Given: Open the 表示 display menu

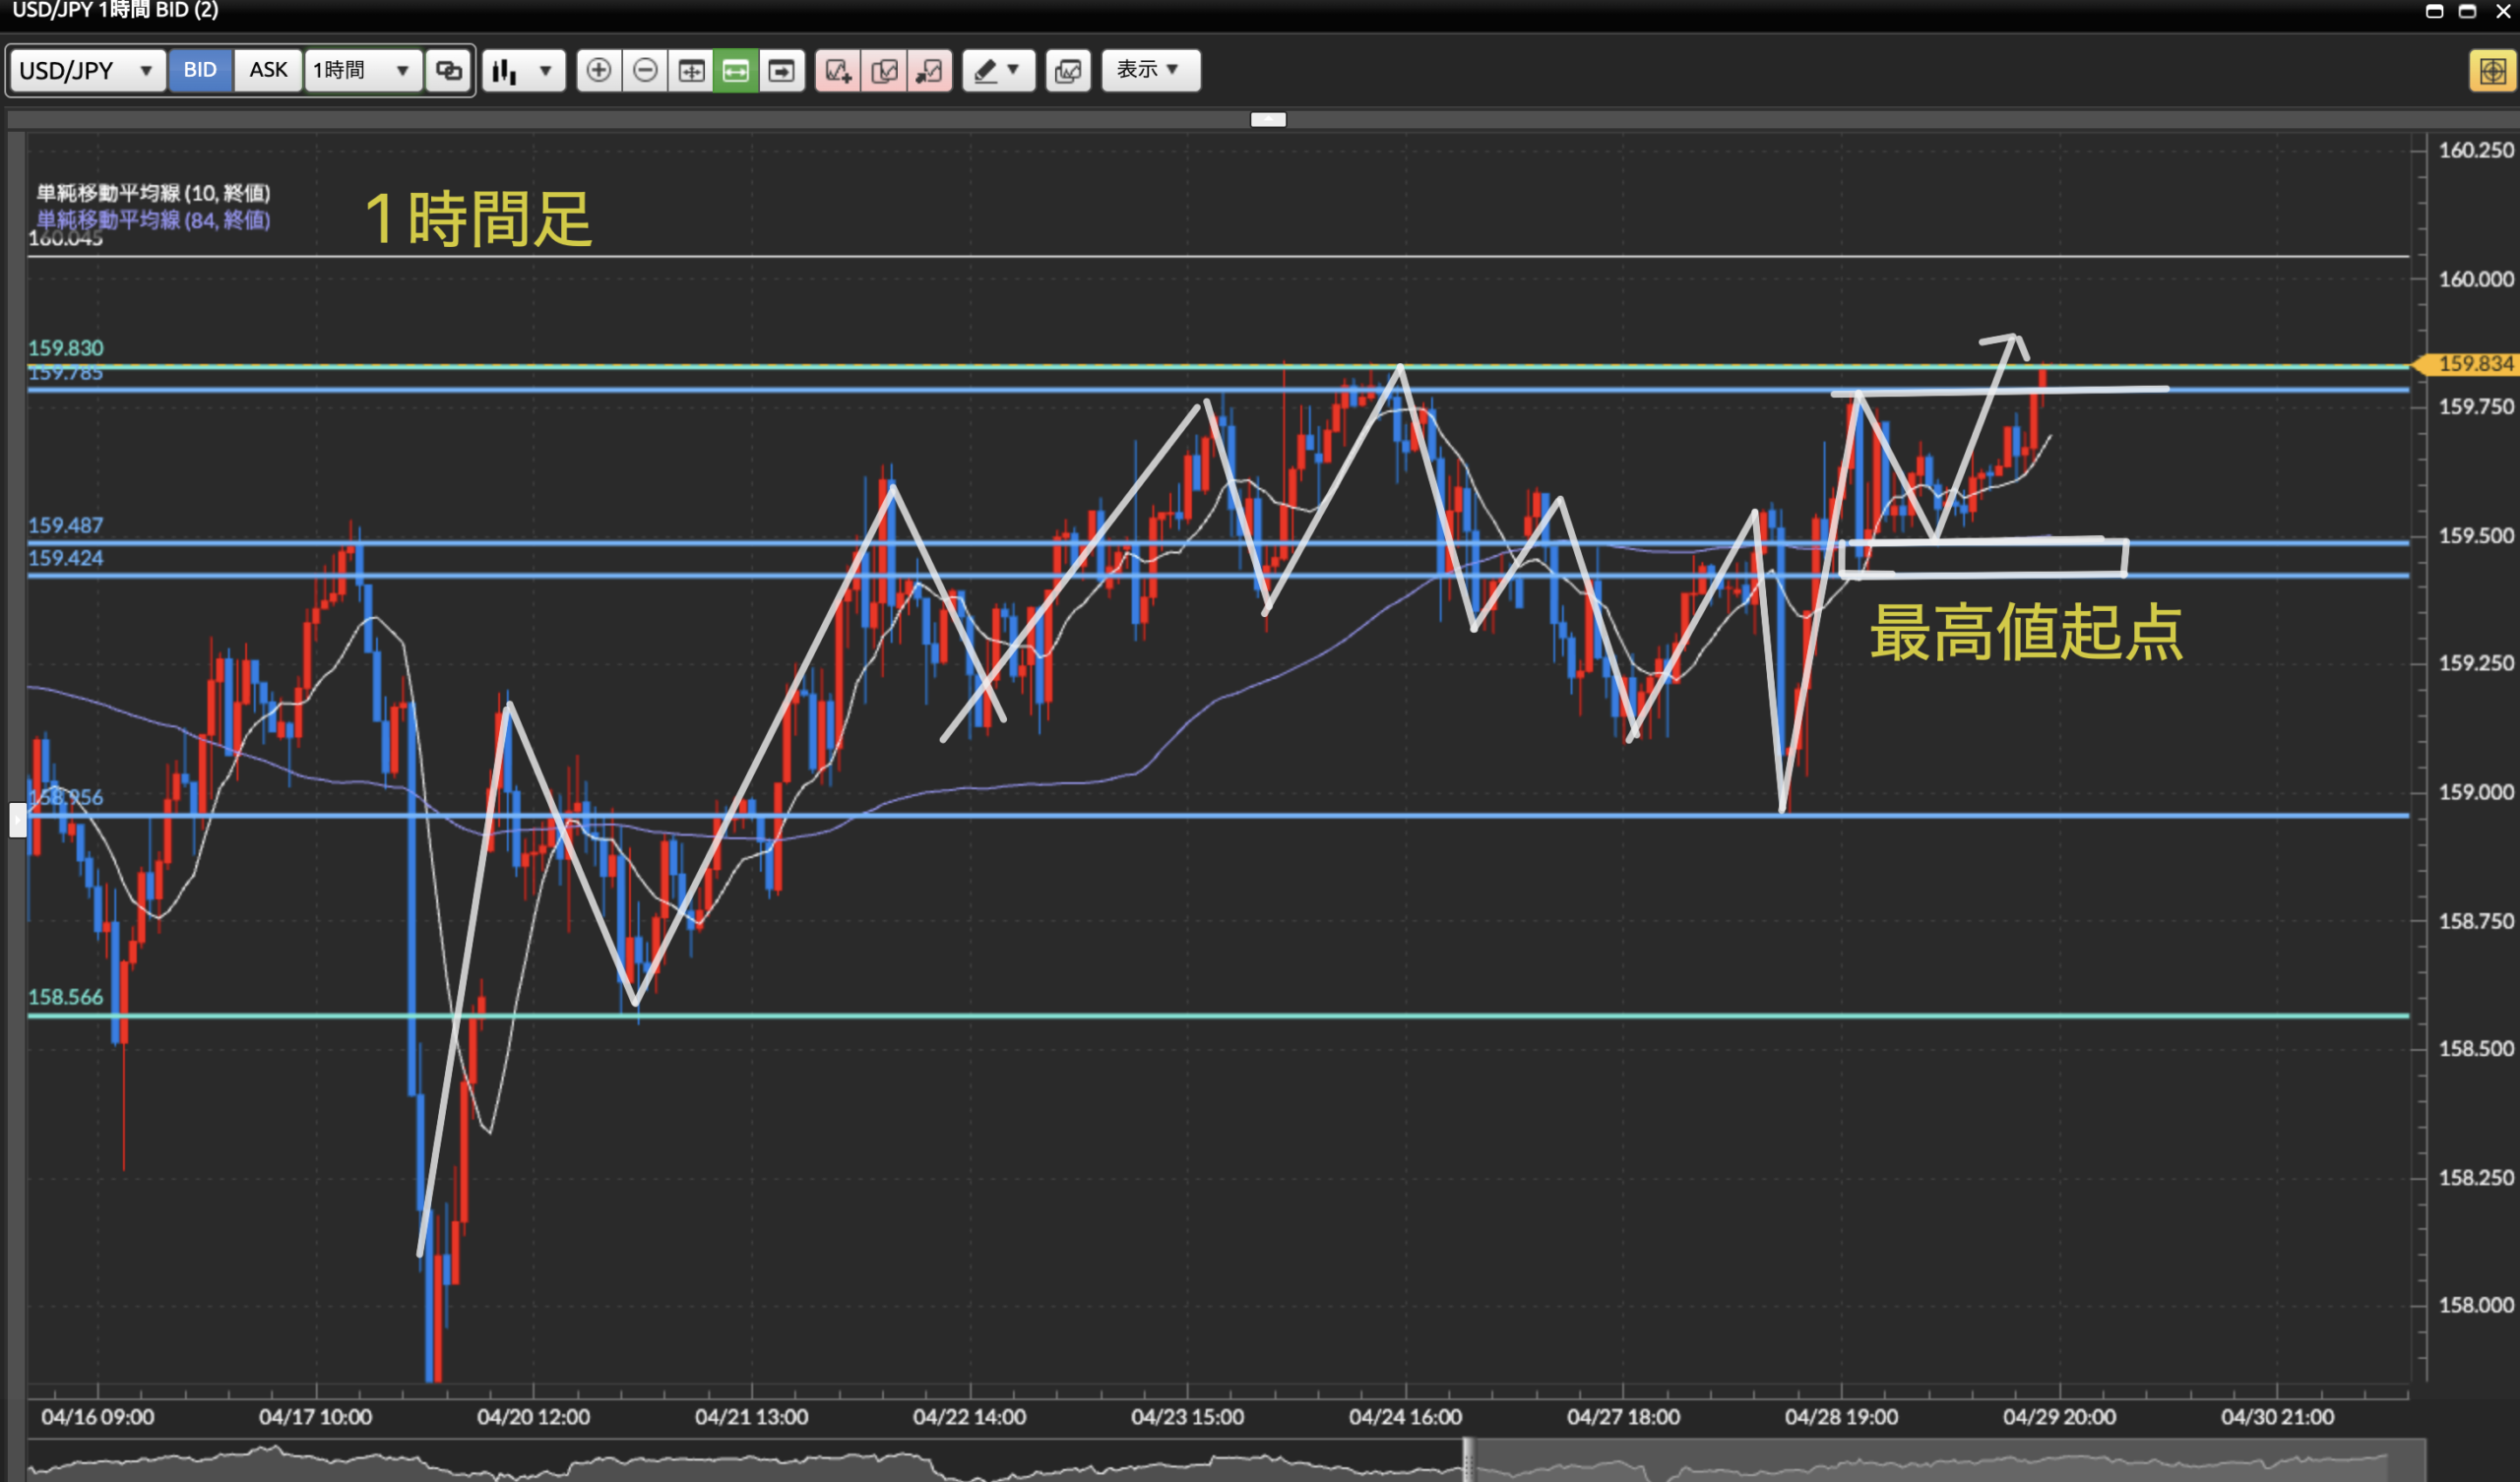Looking at the screenshot, I should pos(1150,70).
